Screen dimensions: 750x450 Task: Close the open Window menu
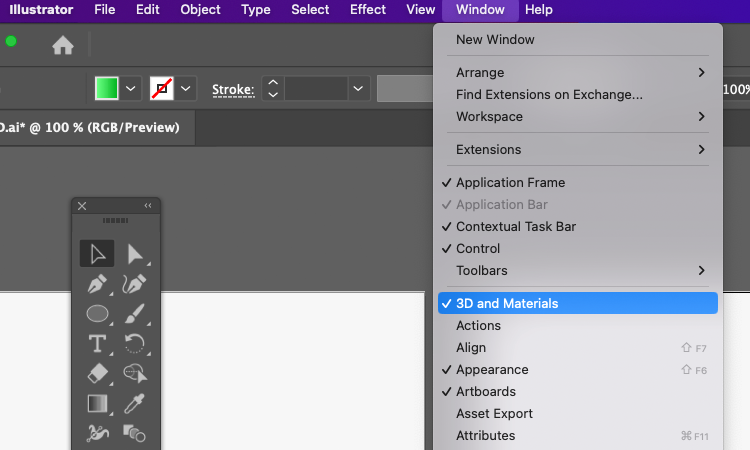[480, 10]
